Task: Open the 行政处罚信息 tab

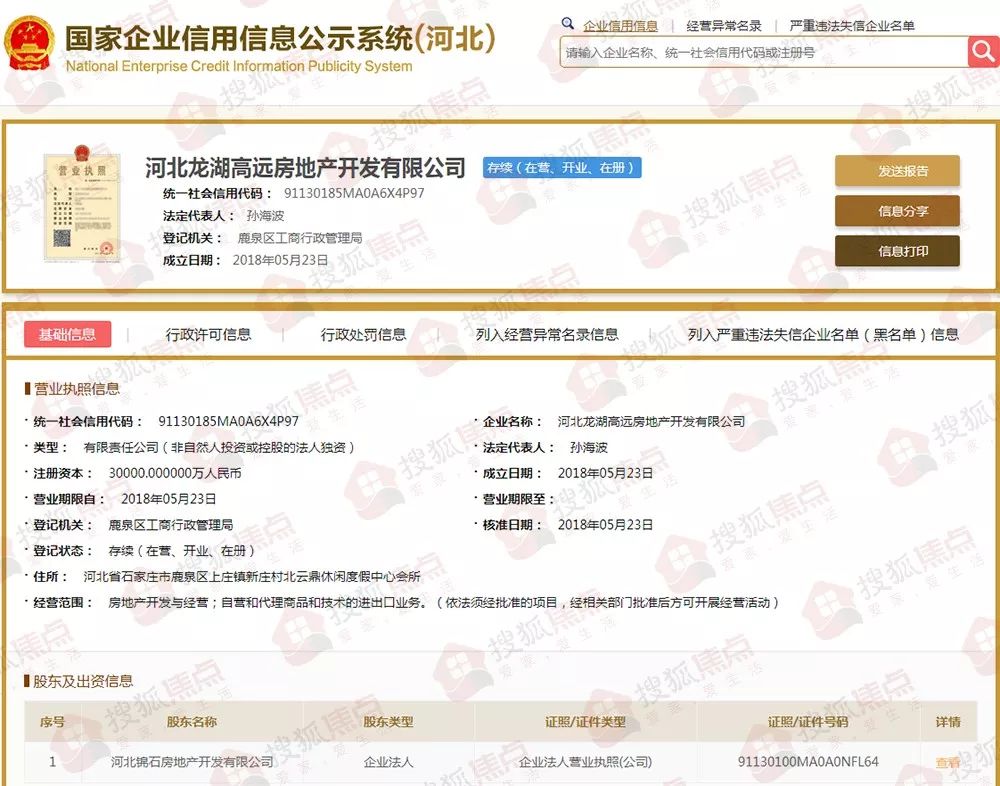Action: pyautogui.click(x=363, y=335)
